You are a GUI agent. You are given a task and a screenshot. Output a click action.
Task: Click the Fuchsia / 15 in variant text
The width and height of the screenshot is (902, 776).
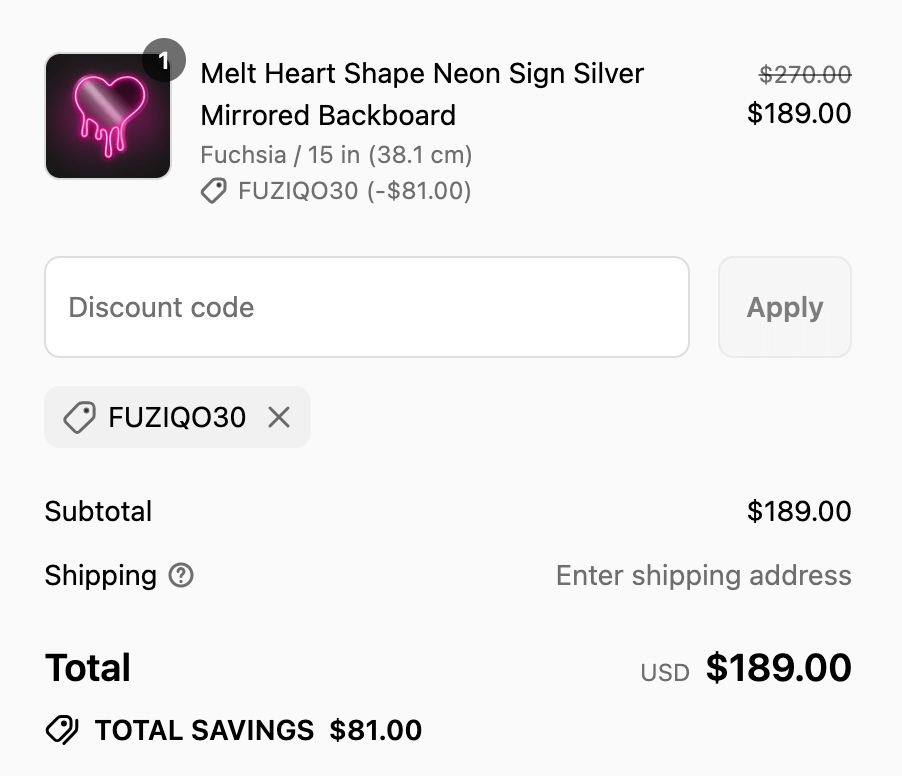coord(337,155)
